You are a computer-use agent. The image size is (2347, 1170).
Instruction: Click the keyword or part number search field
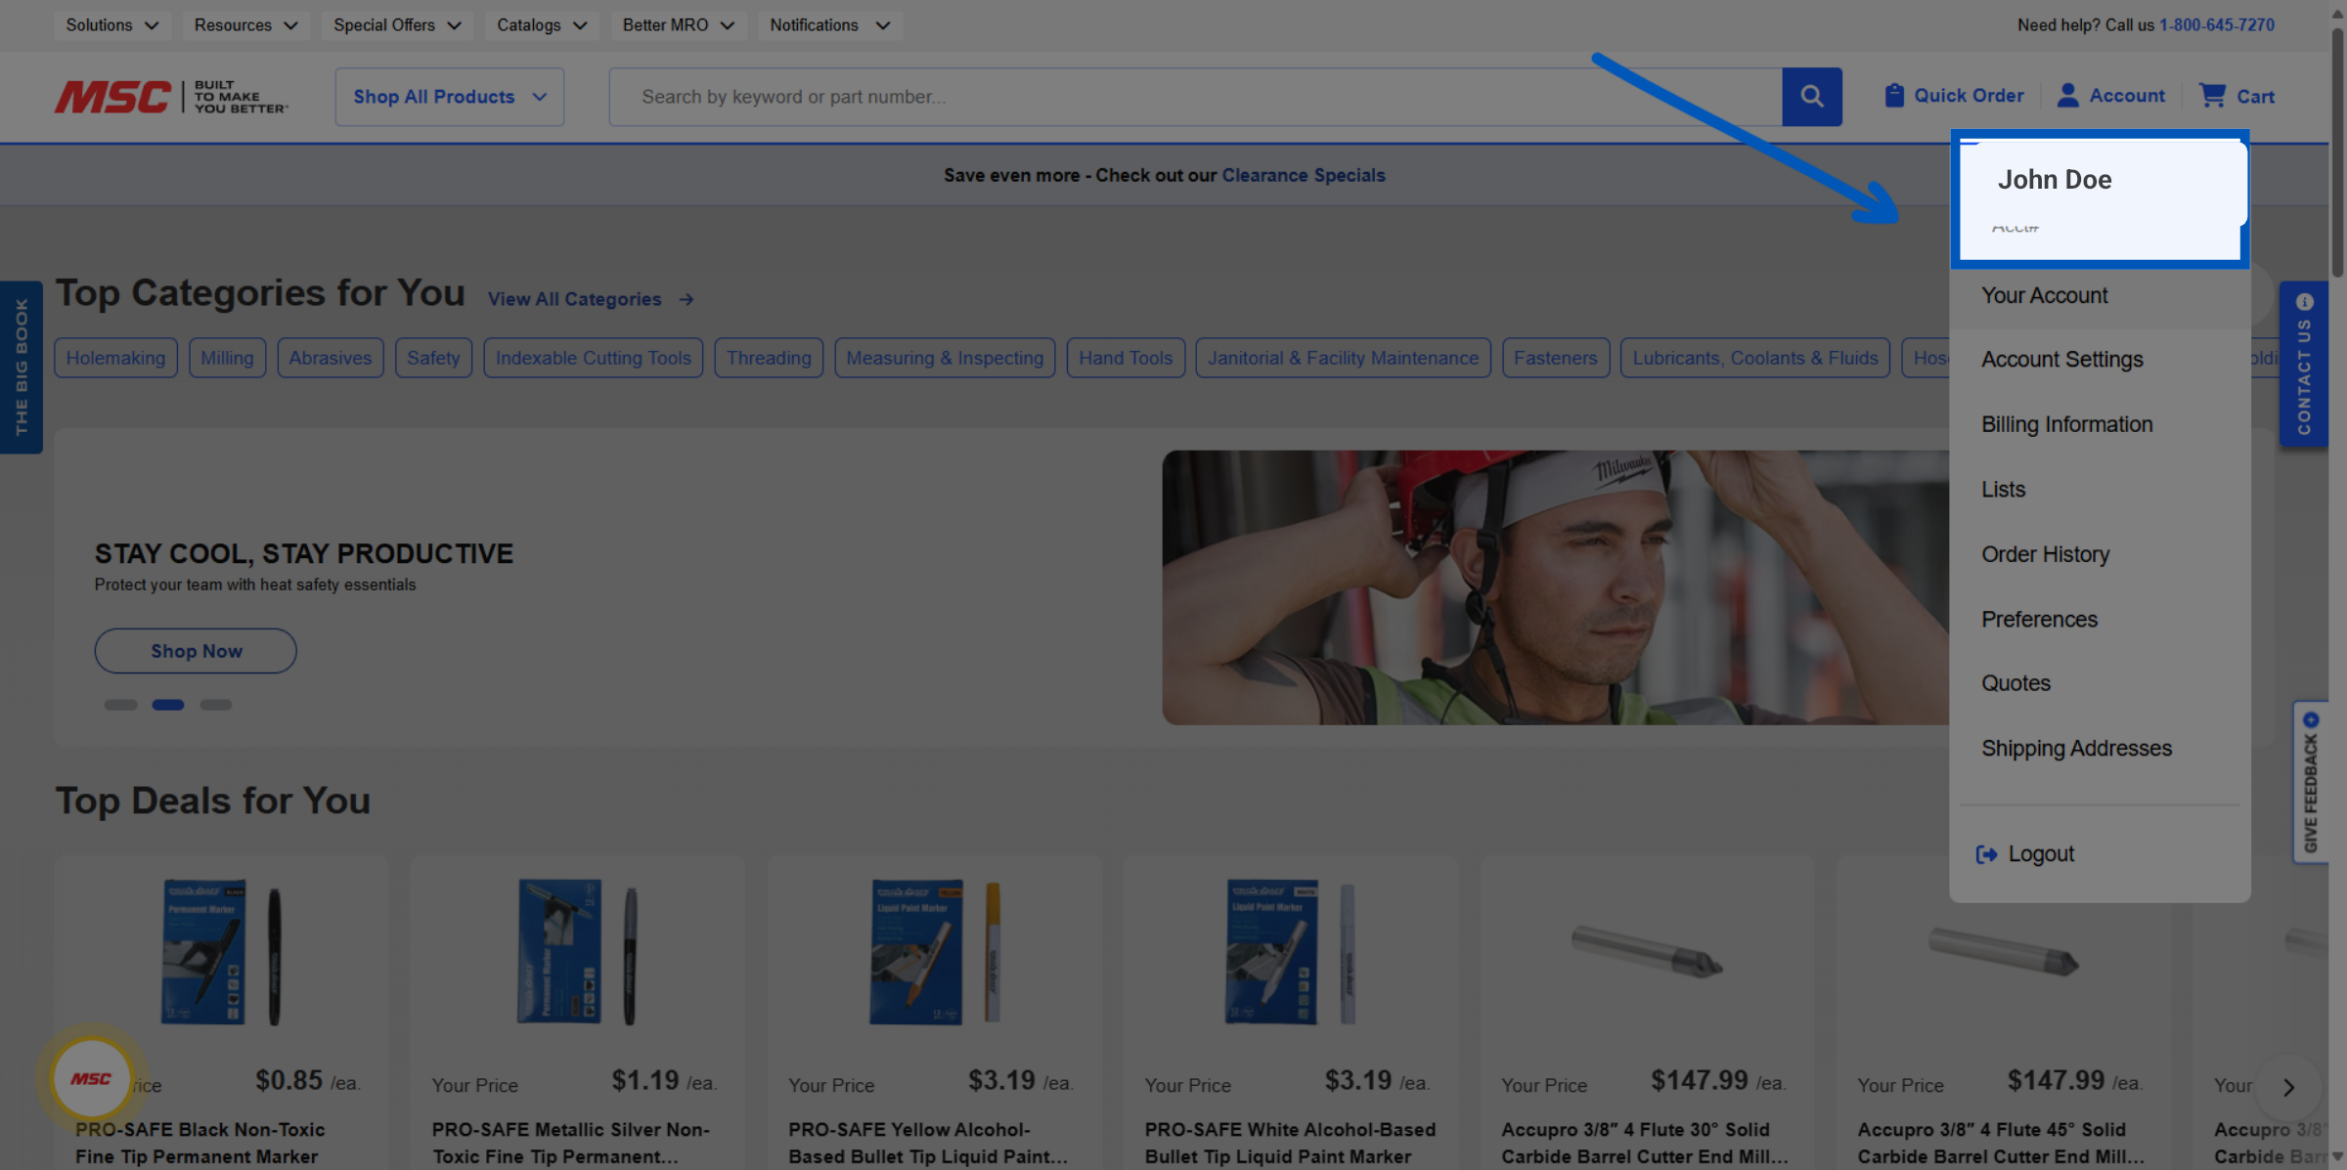pos(1196,97)
